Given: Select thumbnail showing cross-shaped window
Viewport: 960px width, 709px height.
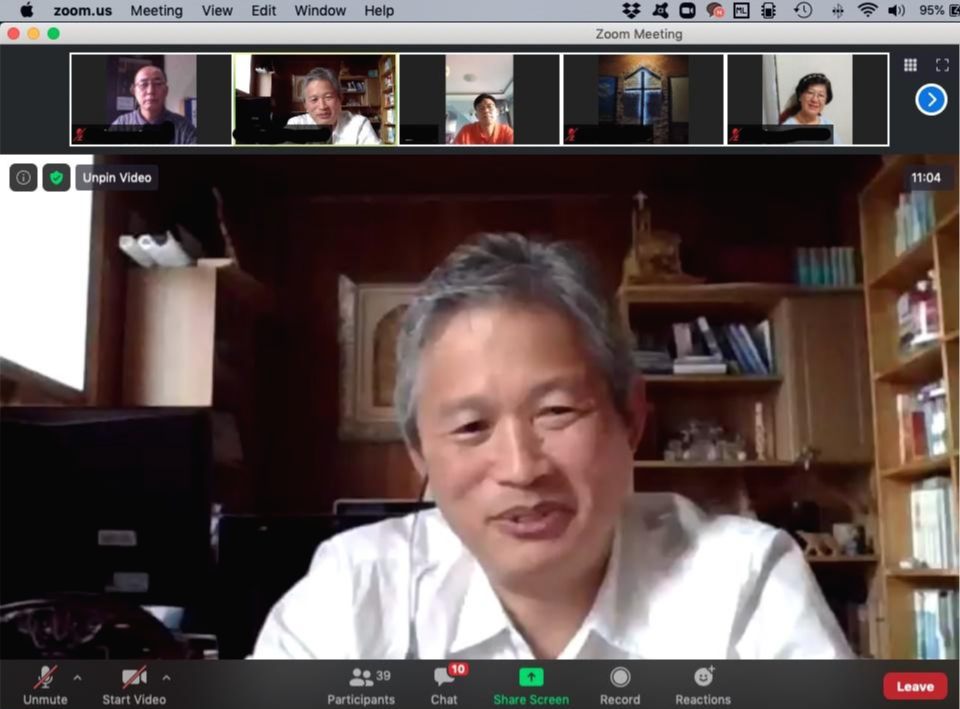Looking at the screenshot, I should tap(643, 99).
